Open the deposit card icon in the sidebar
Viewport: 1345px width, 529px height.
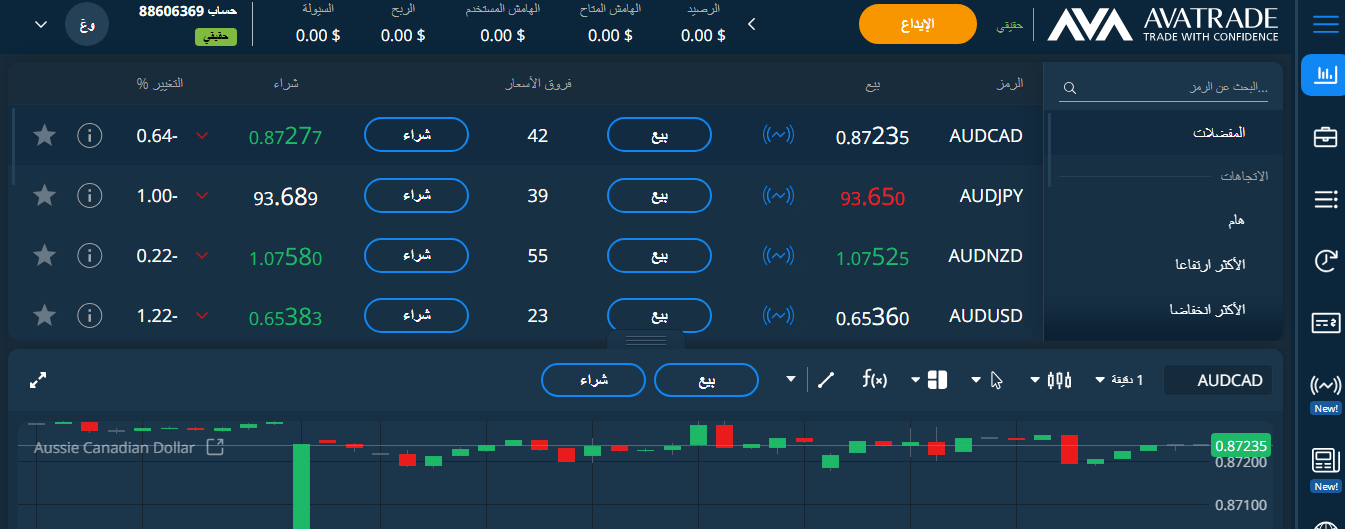pyautogui.click(x=1326, y=322)
